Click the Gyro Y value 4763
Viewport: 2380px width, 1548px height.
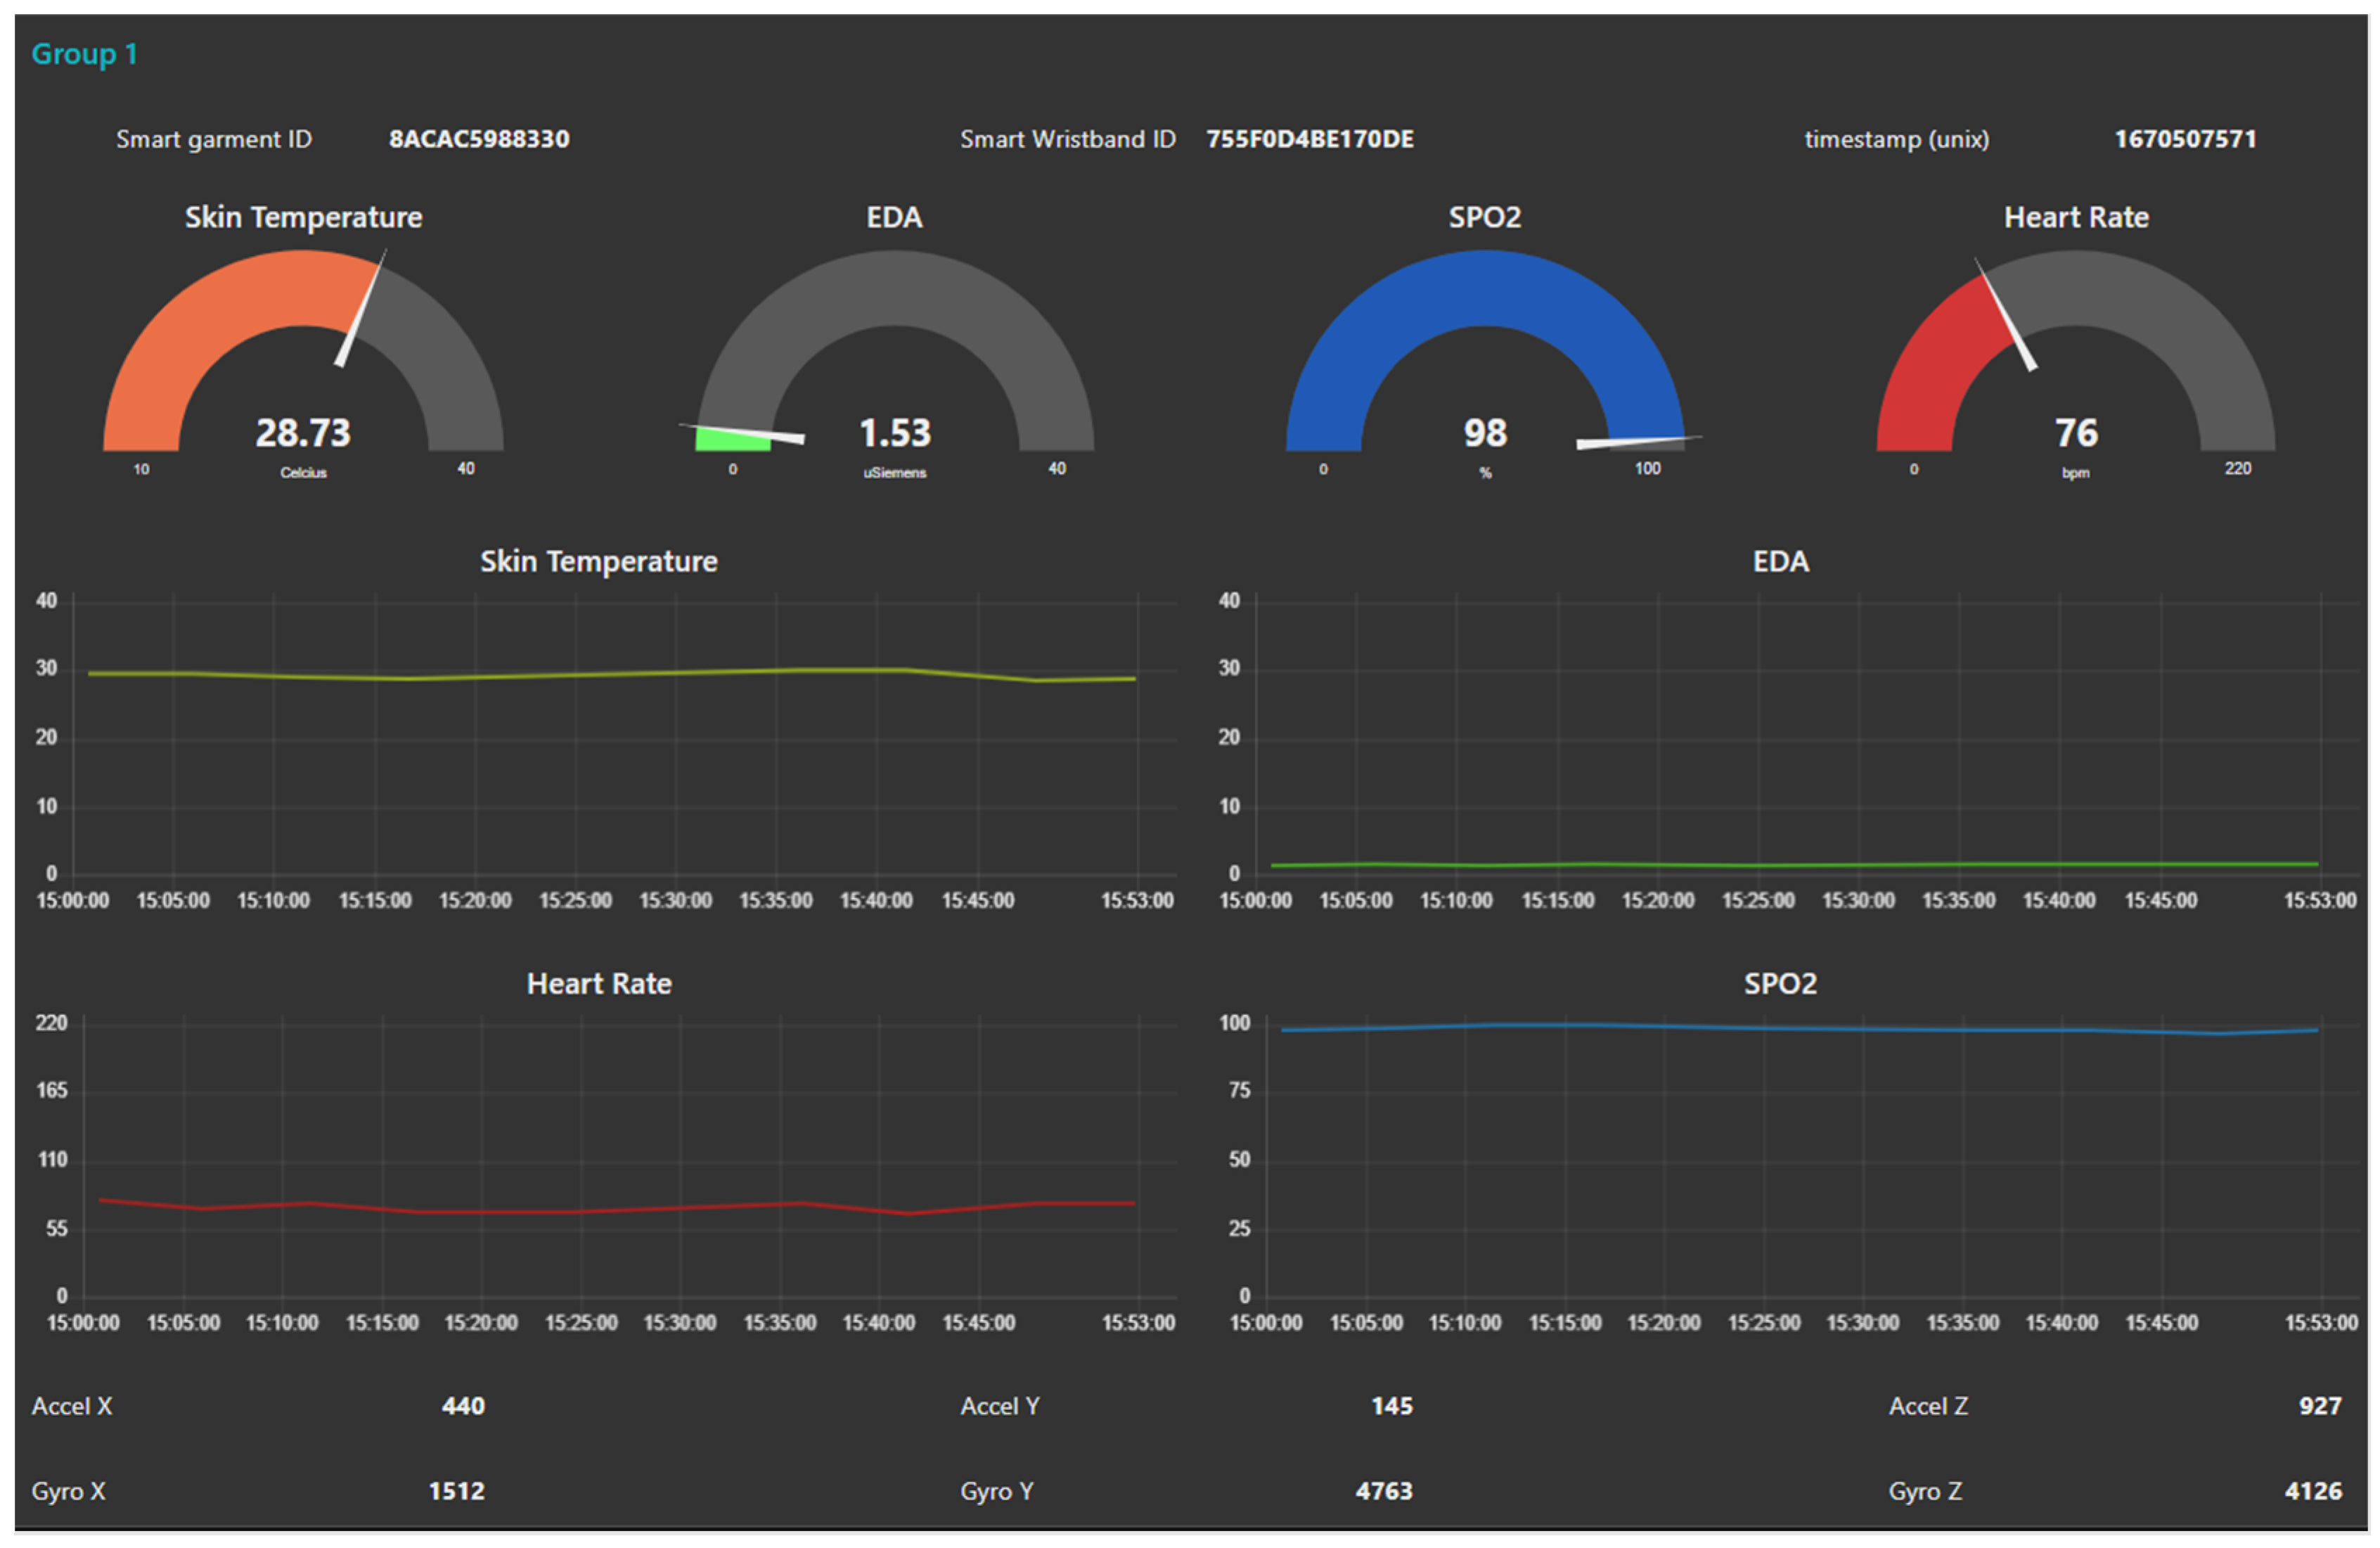(1384, 1491)
